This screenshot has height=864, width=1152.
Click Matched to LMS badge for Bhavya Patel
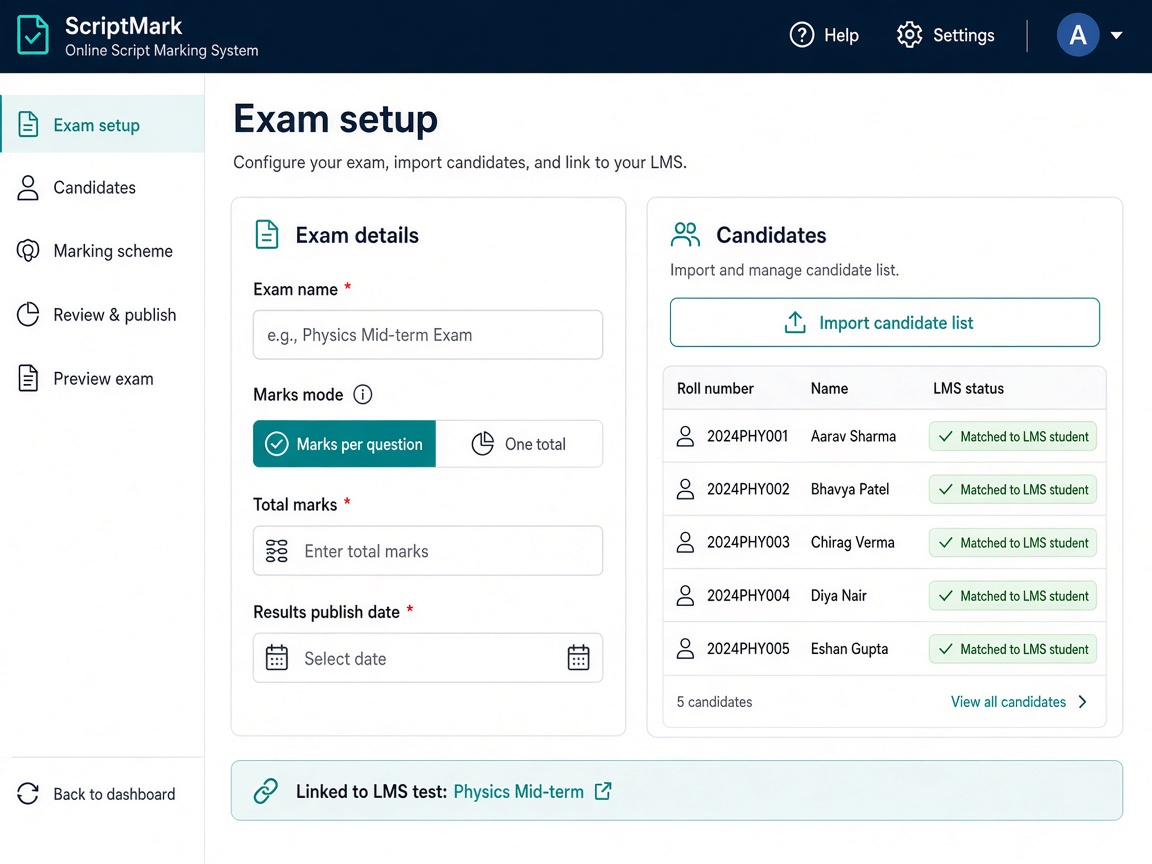click(1012, 489)
